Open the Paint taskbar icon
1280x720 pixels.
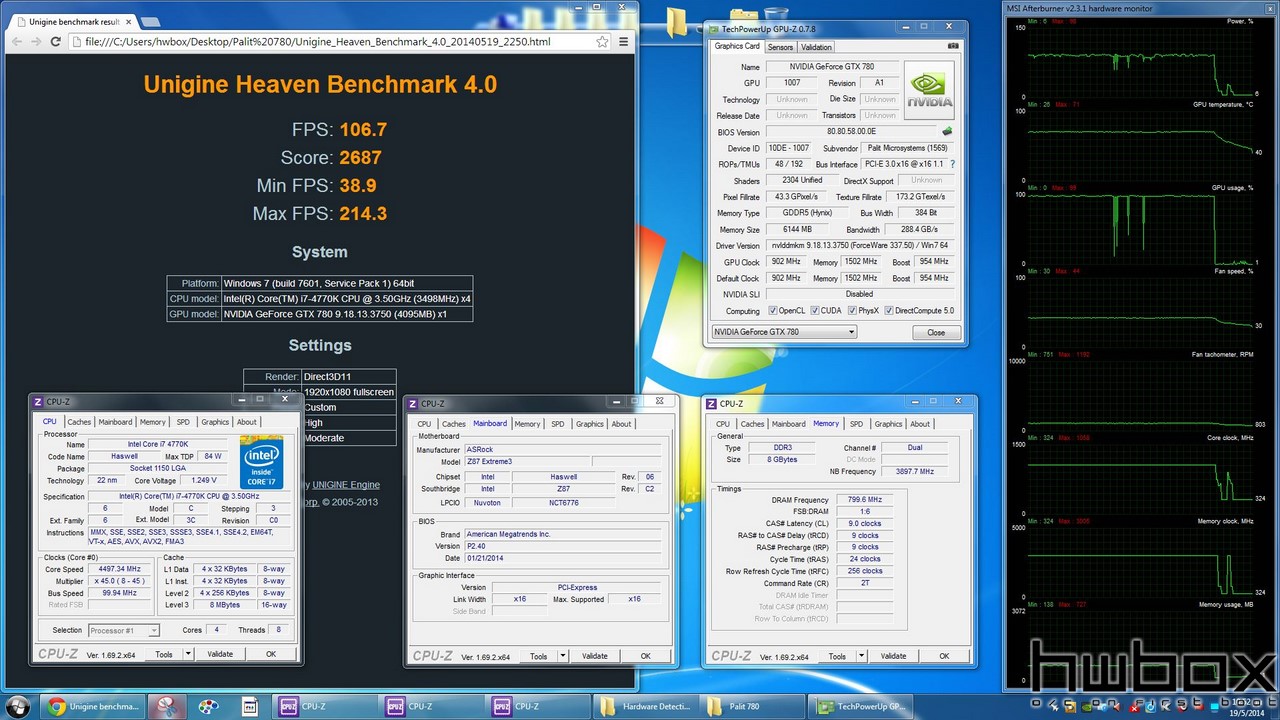208,706
